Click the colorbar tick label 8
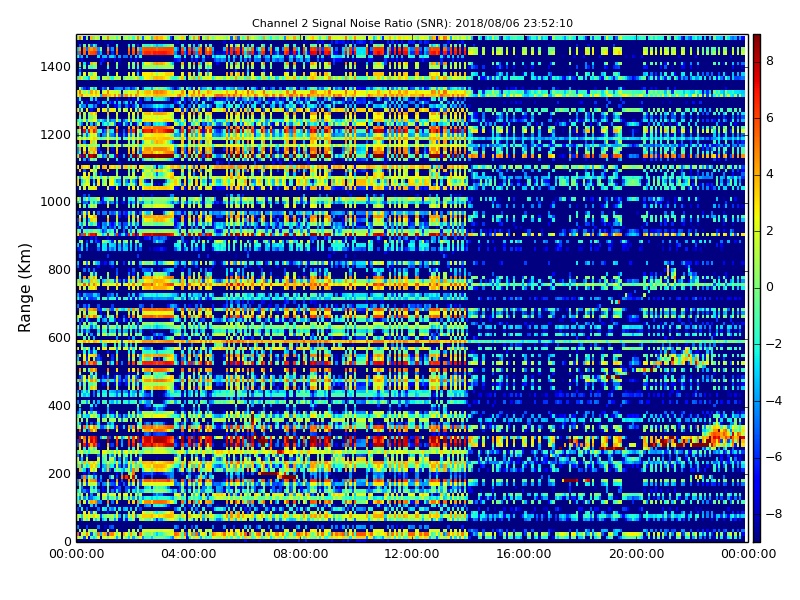Screen dimensions: 800x600 click(770, 61)
